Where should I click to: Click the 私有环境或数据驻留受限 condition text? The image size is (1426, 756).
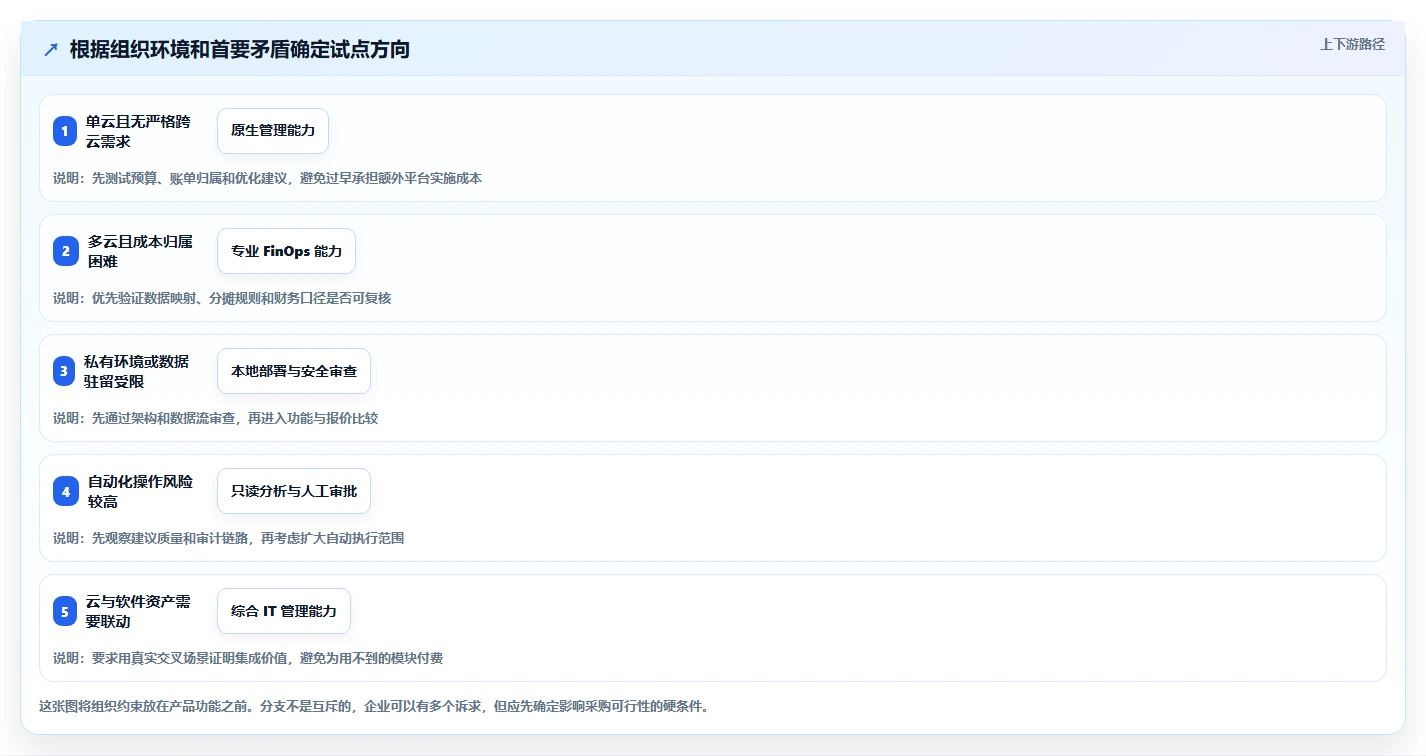click(x=137, y=371)
